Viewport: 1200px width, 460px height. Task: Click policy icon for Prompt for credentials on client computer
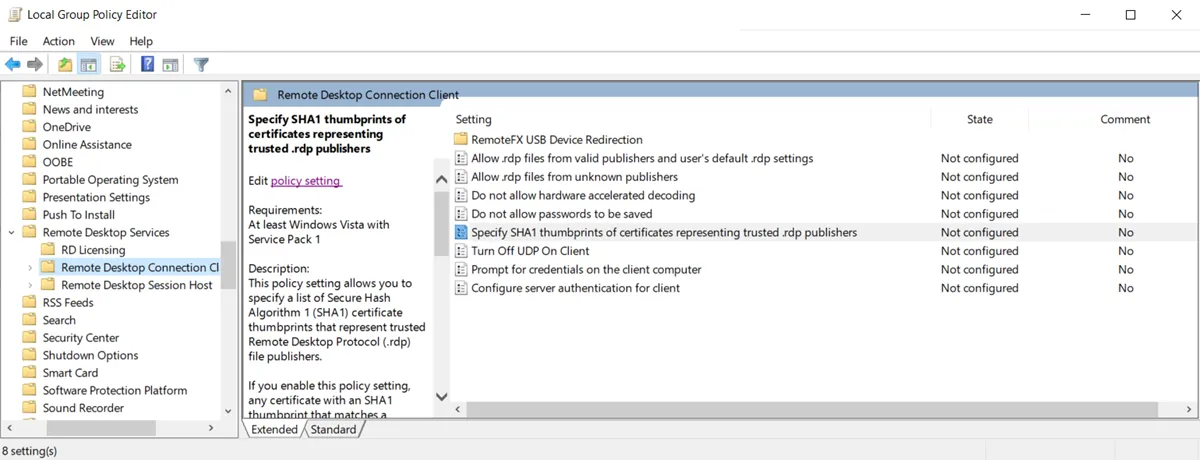point(461,269)
